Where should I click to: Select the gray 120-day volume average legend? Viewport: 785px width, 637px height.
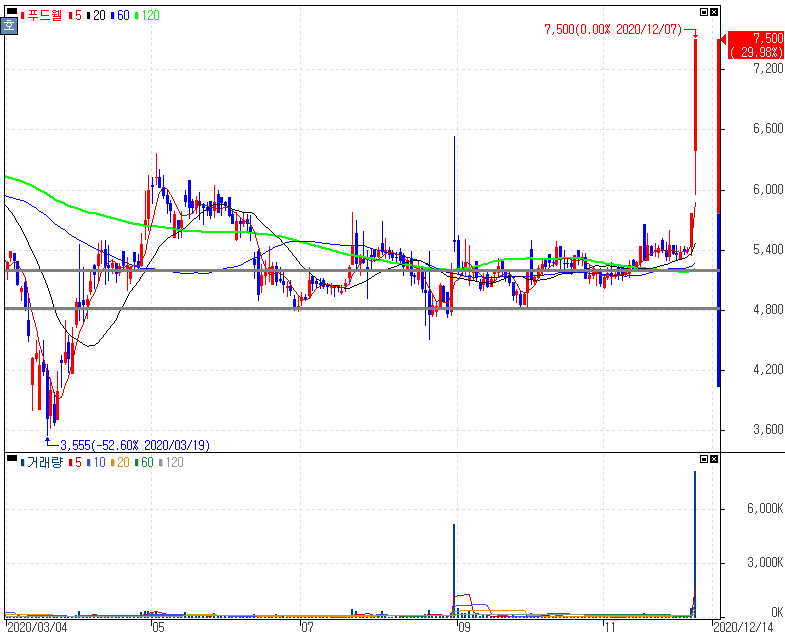pos(171,462)
